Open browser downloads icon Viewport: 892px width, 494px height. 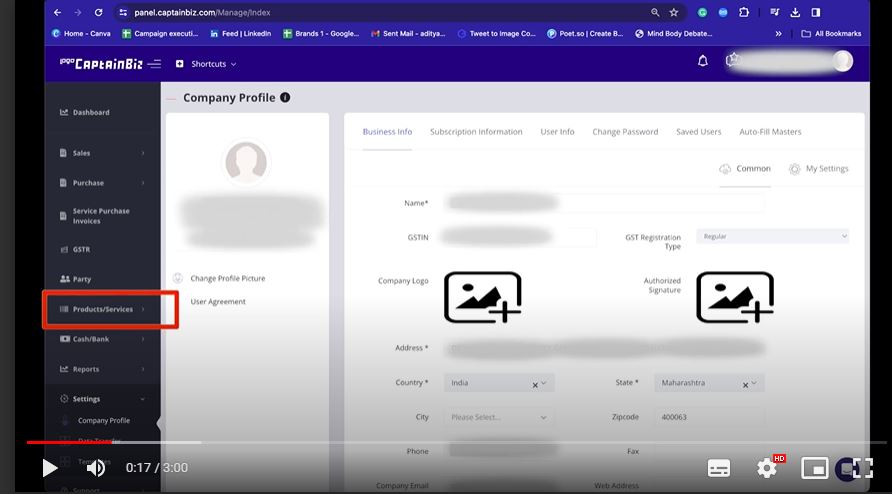(795, 12)
